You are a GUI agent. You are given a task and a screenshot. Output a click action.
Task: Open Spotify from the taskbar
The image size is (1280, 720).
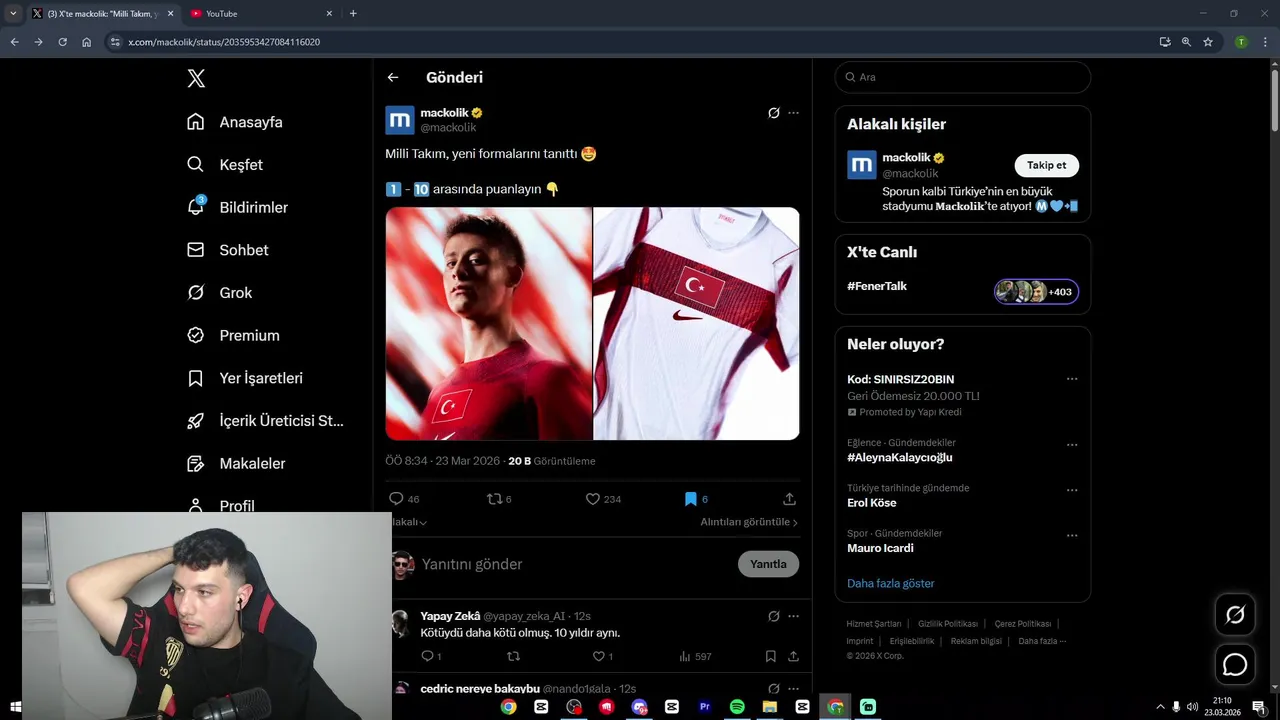click(737, 706)
